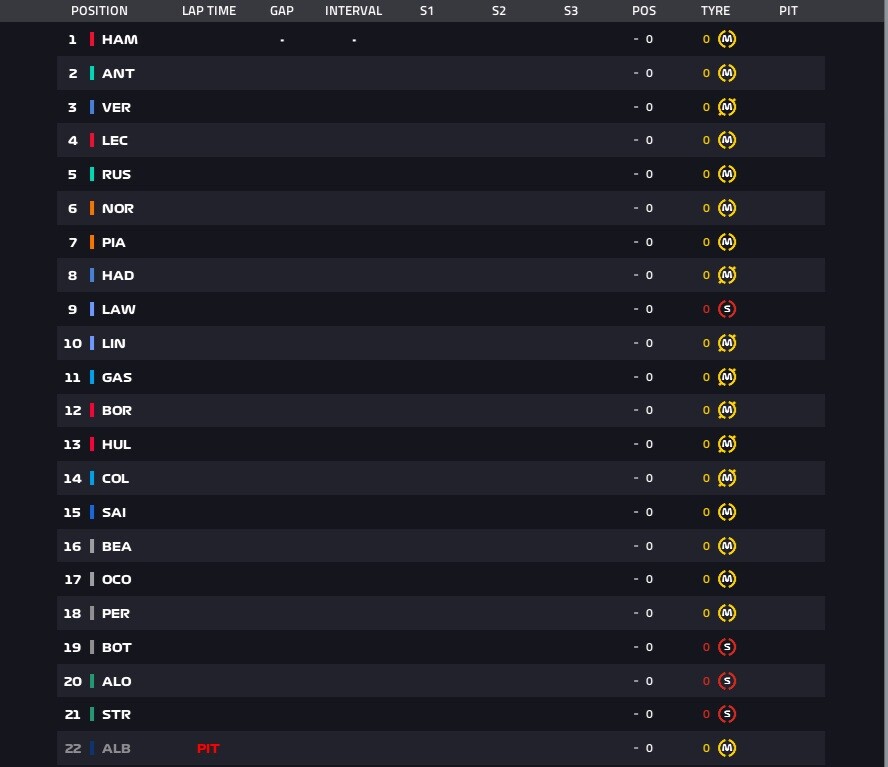Select BOT's red soft tyre icon

point(727,647)
